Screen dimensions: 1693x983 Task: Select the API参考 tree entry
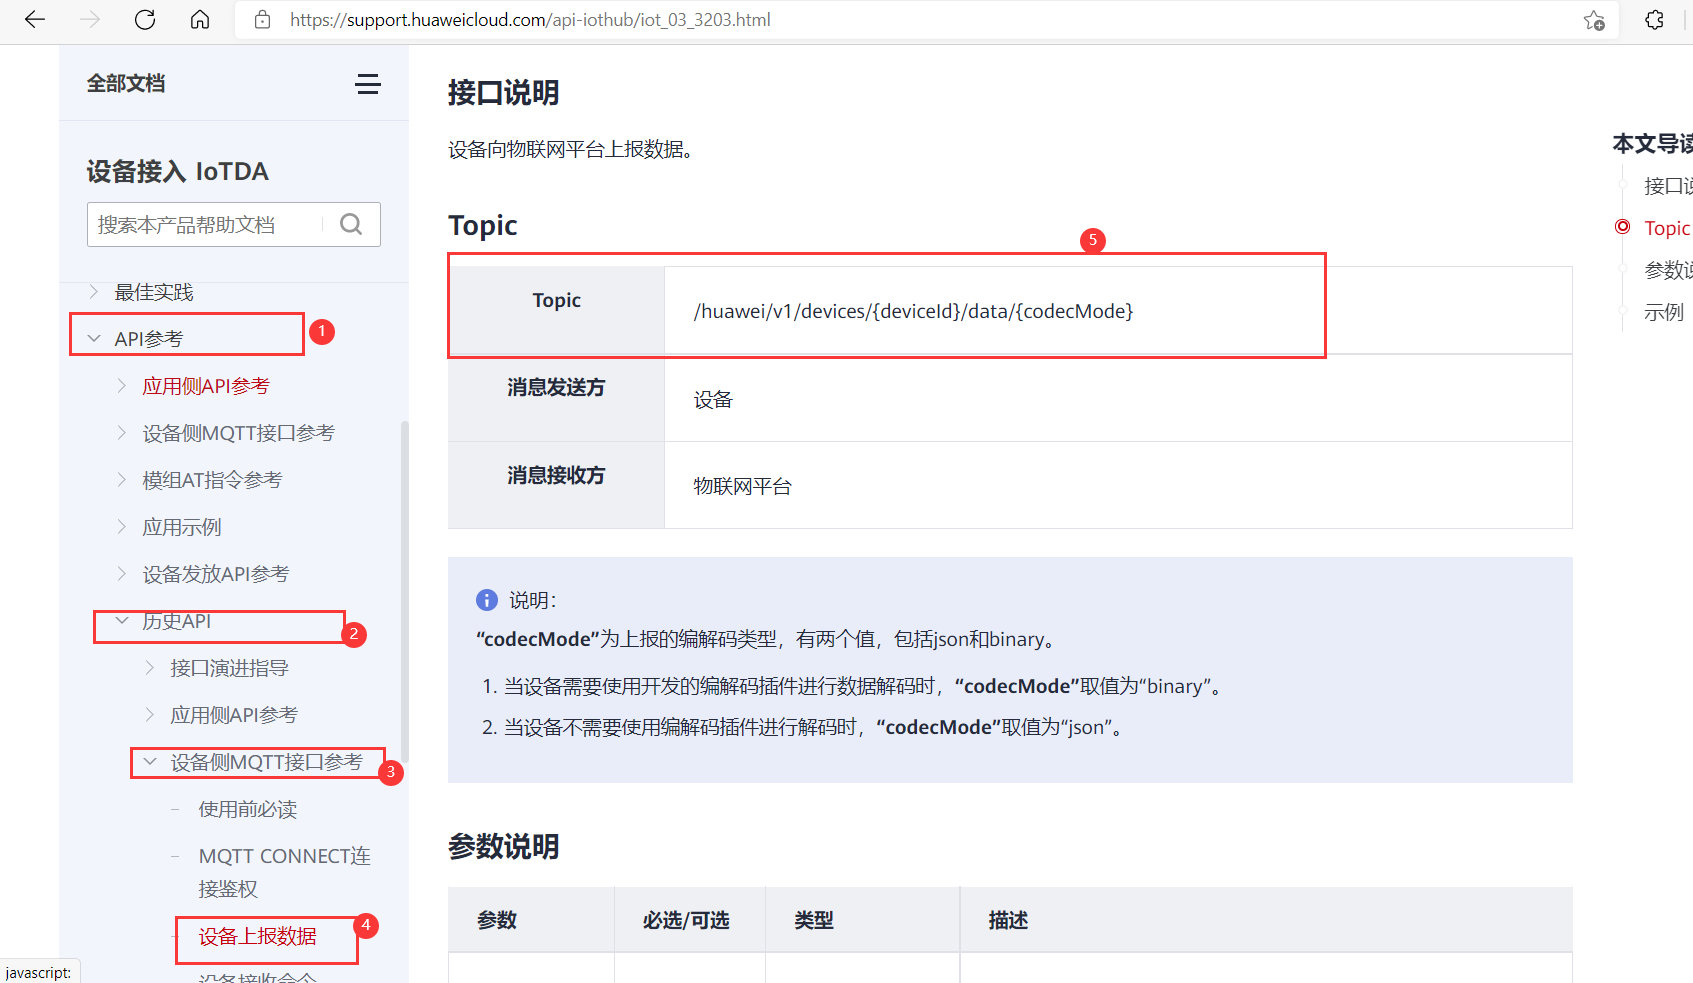(149, 339)
